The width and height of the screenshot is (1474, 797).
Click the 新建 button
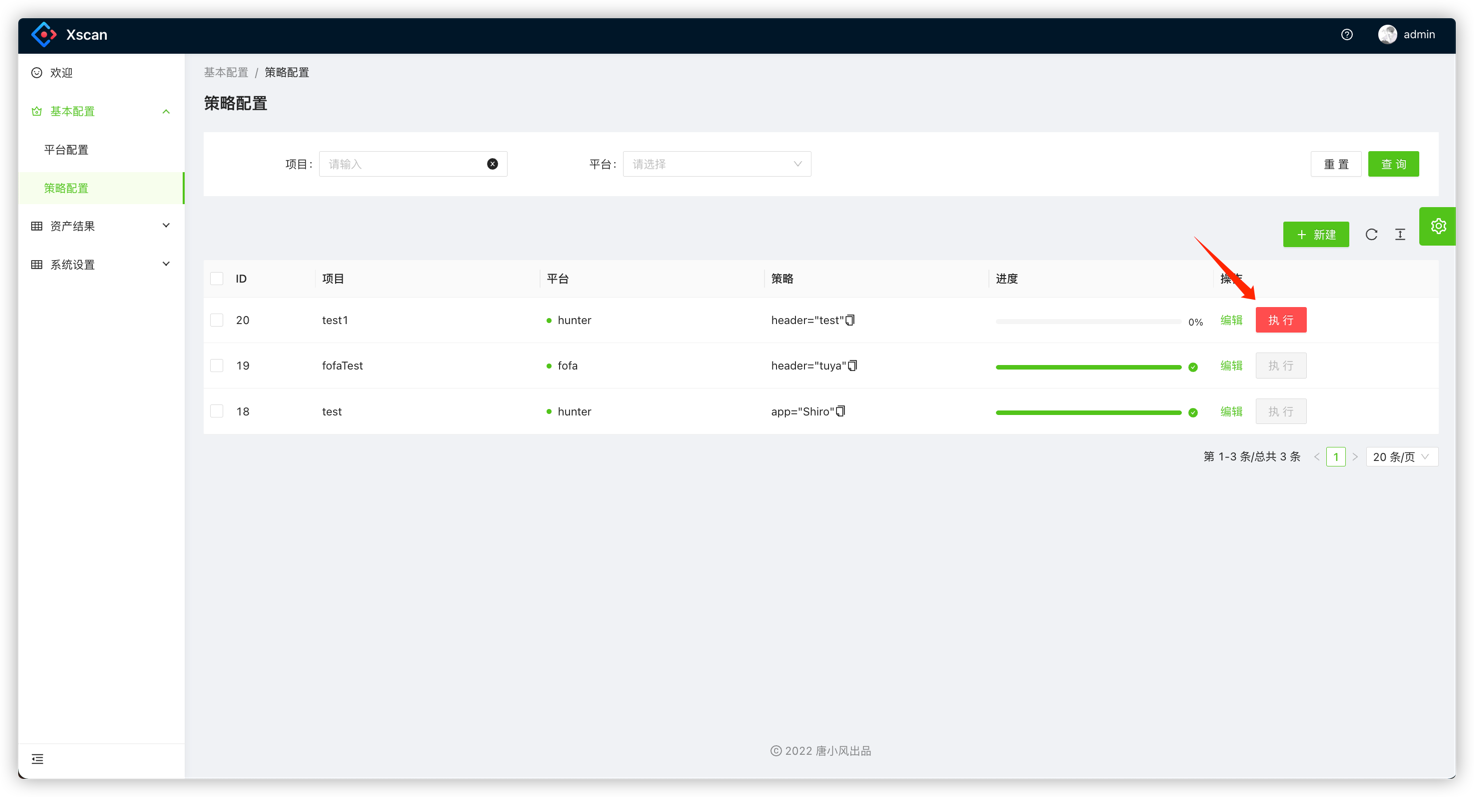1316,234
